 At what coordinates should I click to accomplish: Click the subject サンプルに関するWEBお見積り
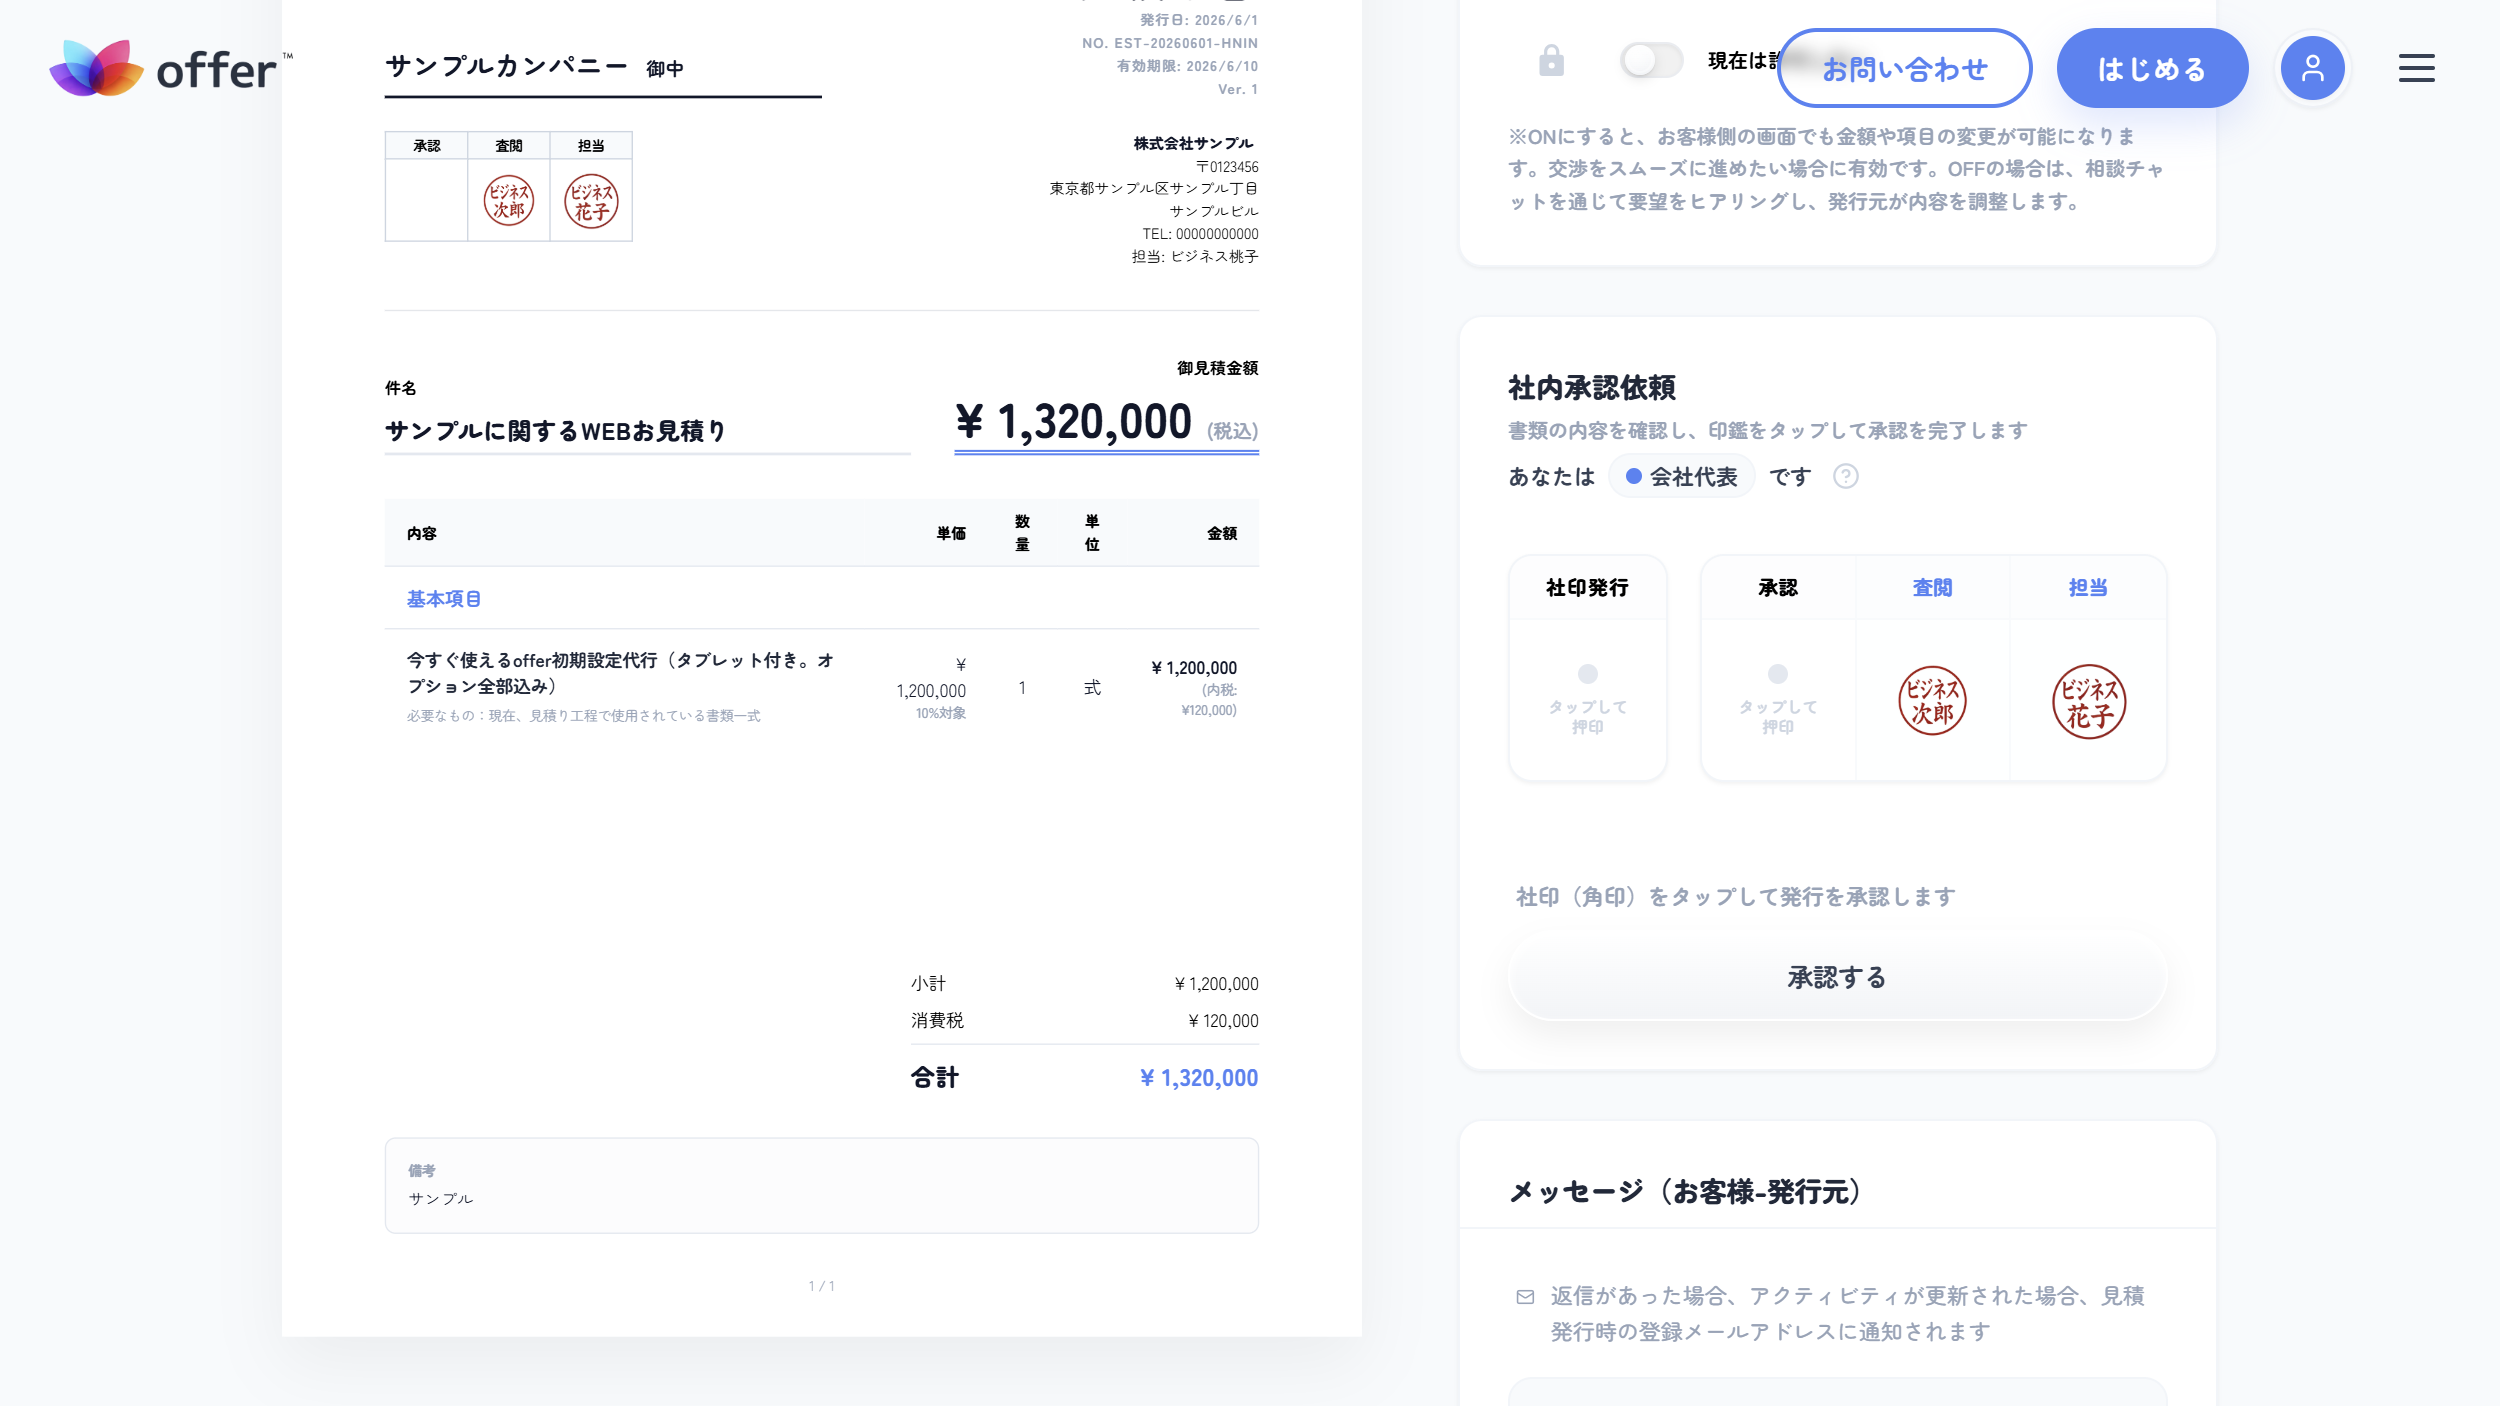556,431
